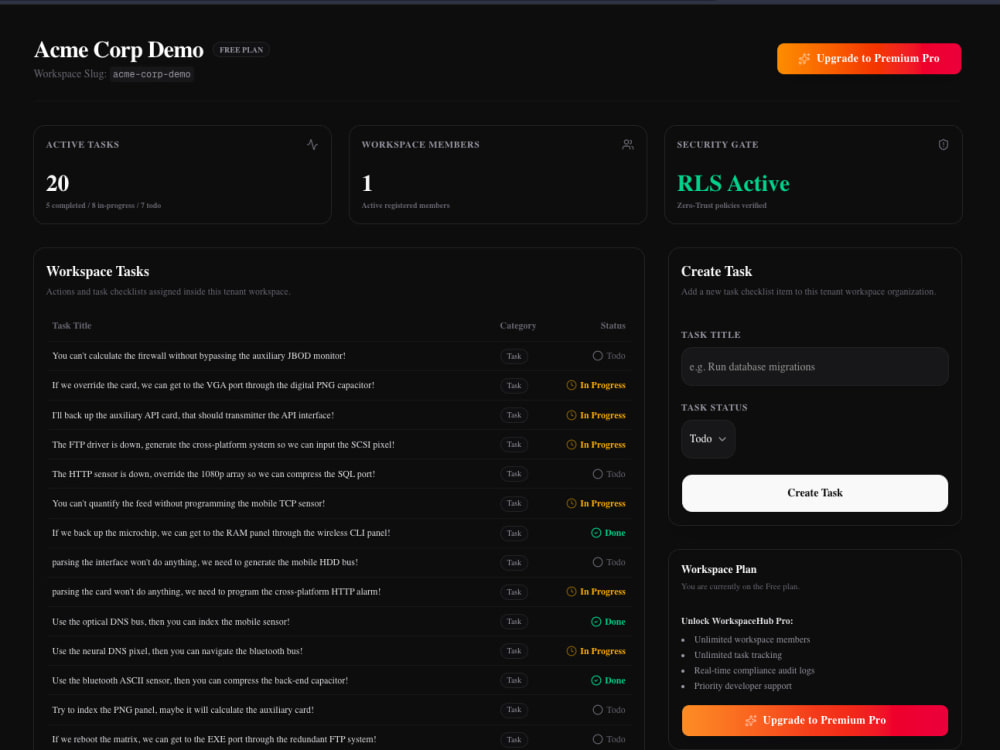Click the Category column header
The image size is (1000, 750).
pyautogui.click(x=517, y=326)
